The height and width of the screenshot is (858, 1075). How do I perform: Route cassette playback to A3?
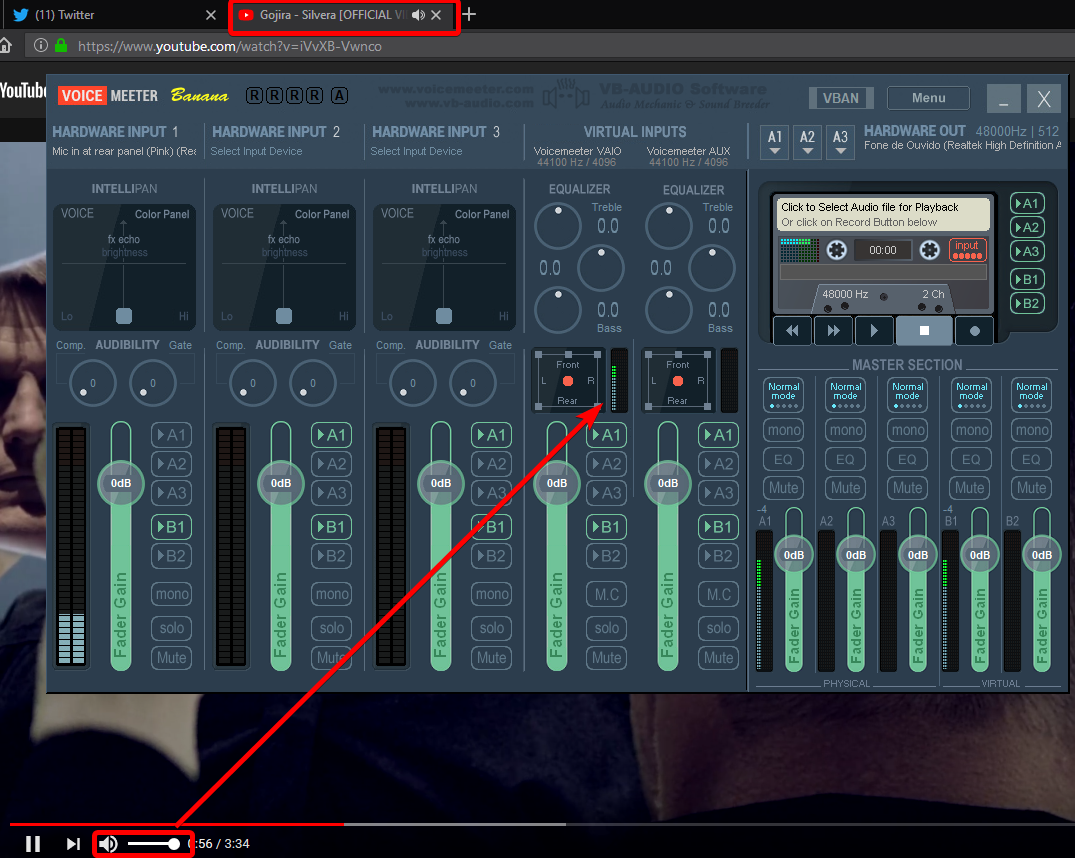(x=1027, y=251)
